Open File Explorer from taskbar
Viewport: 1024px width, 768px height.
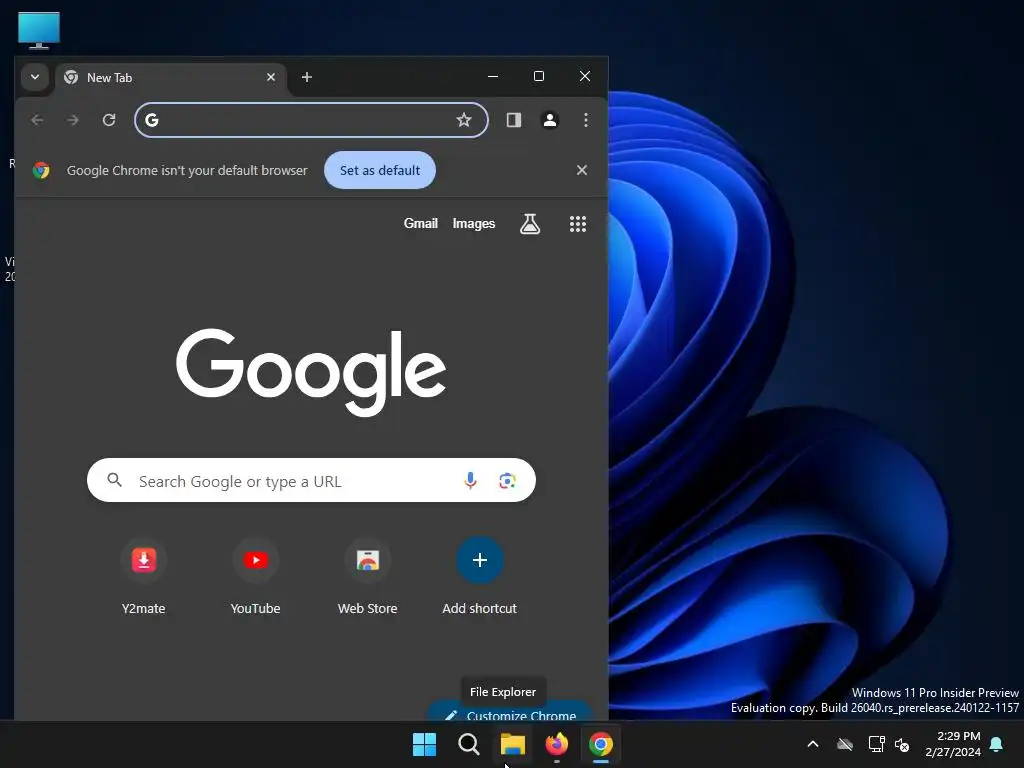tap(513, 744)
